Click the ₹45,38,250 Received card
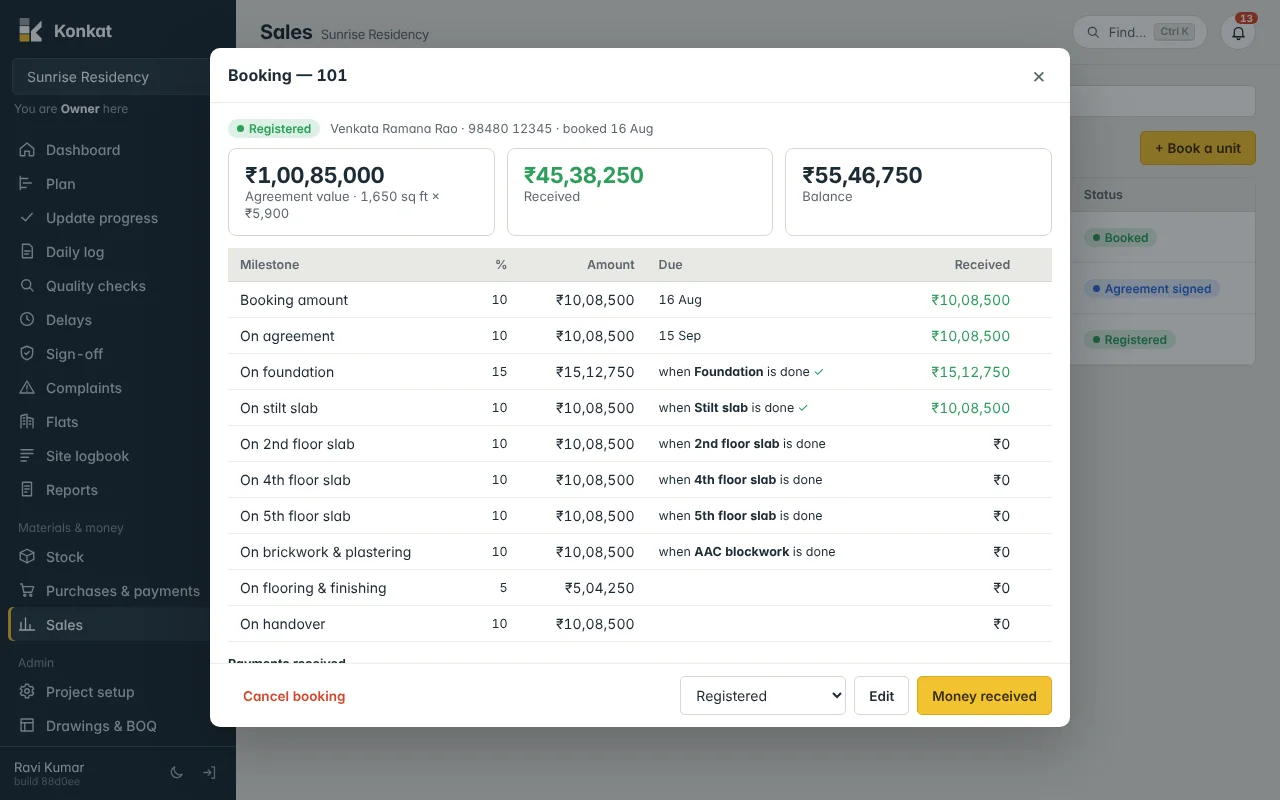Viewport: 1280px width, 800px height. (640, 192)
